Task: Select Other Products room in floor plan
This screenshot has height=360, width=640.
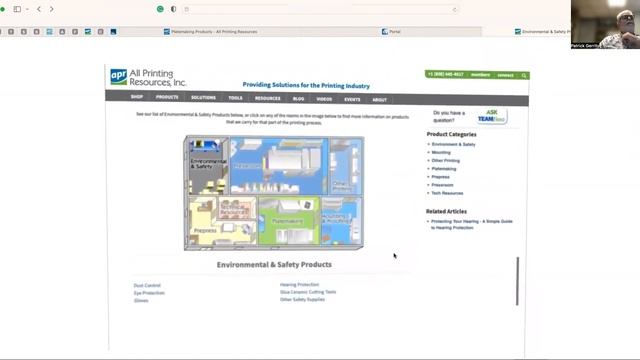Action: 345,165
